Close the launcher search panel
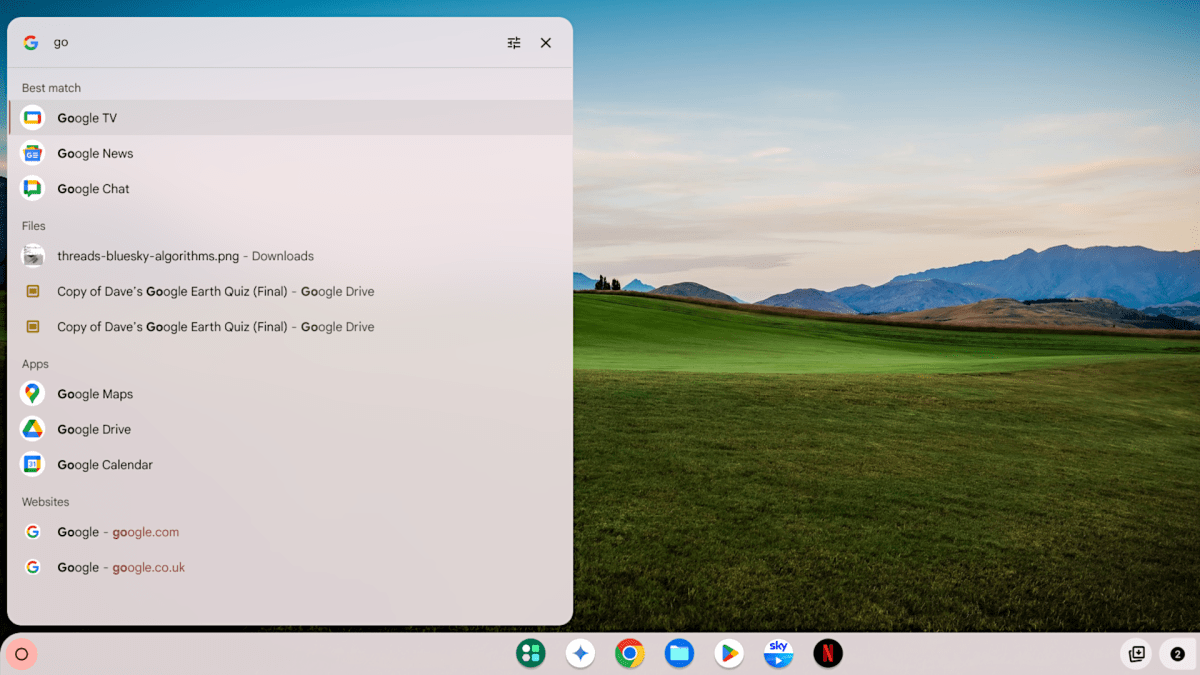The height and width of the screenshot is (675, 1200). [545, 42]
